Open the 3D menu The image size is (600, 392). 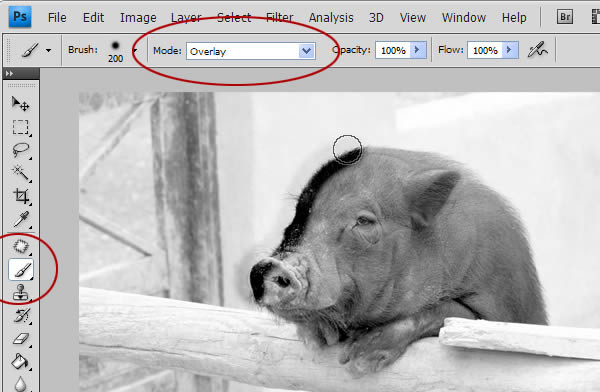(x=376, y=18)
